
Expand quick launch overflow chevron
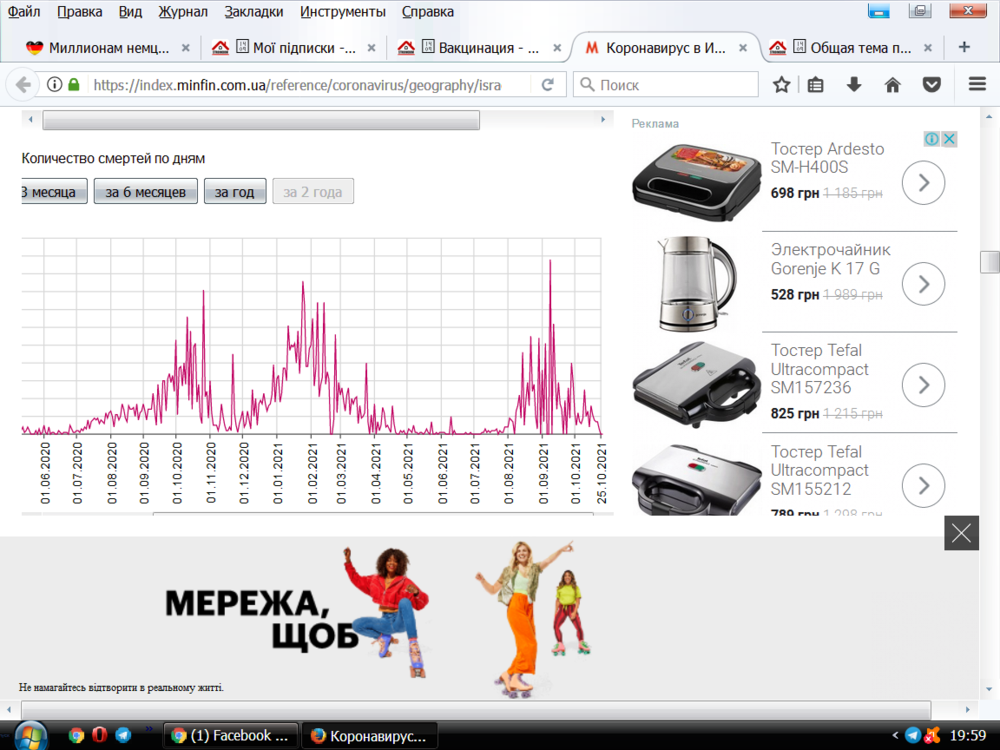(149, 728)
